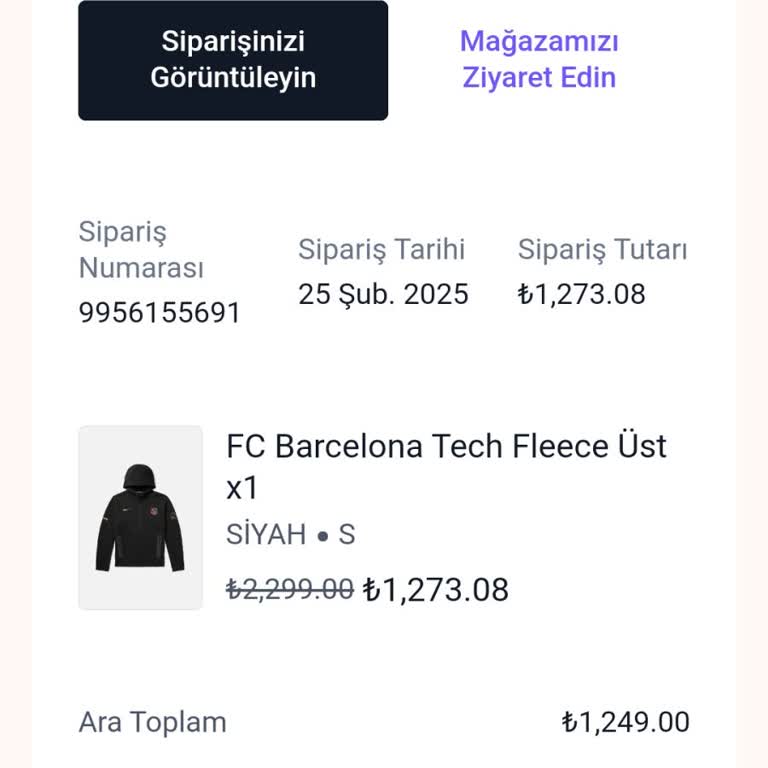Click the Siparişinizi Görüntüleyin button

[233, 60]
